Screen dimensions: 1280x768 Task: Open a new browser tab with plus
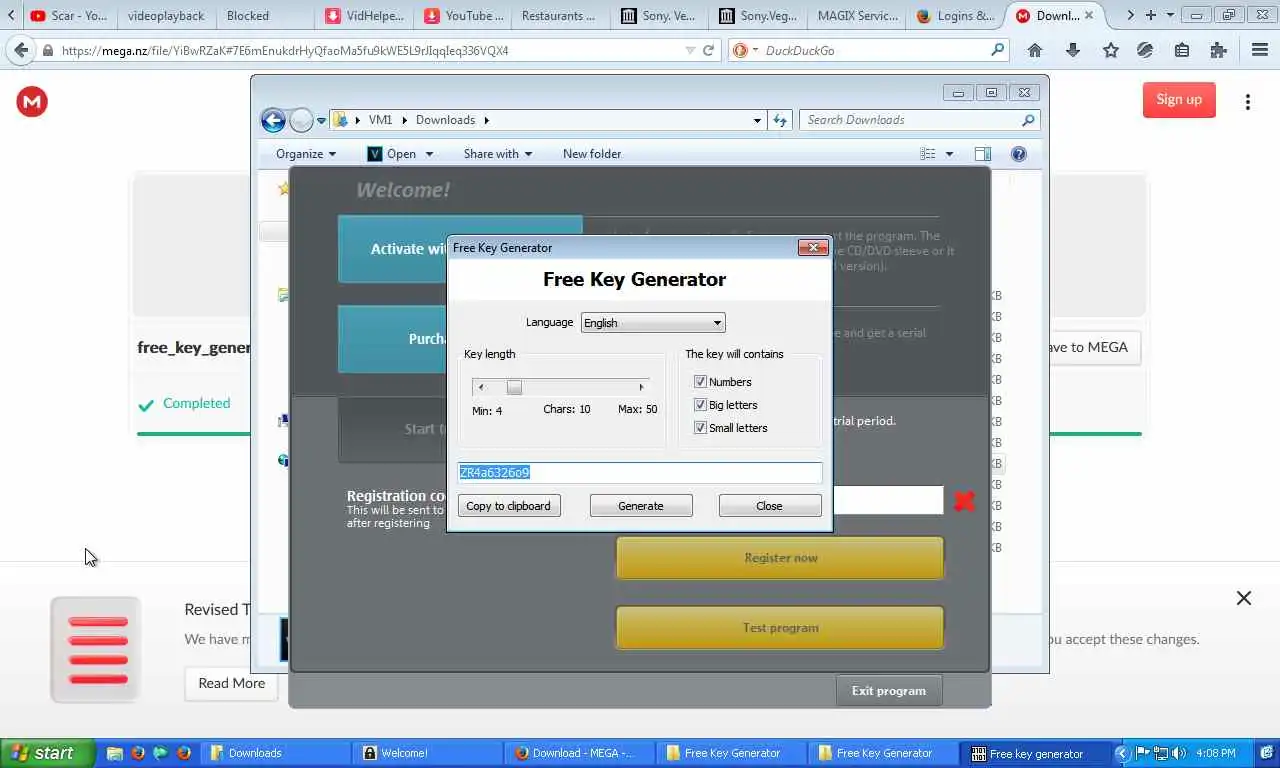[x=1151, y=15]
